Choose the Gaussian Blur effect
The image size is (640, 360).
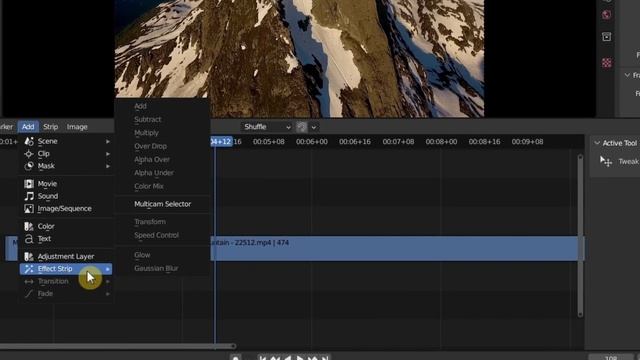coord(163,269)
